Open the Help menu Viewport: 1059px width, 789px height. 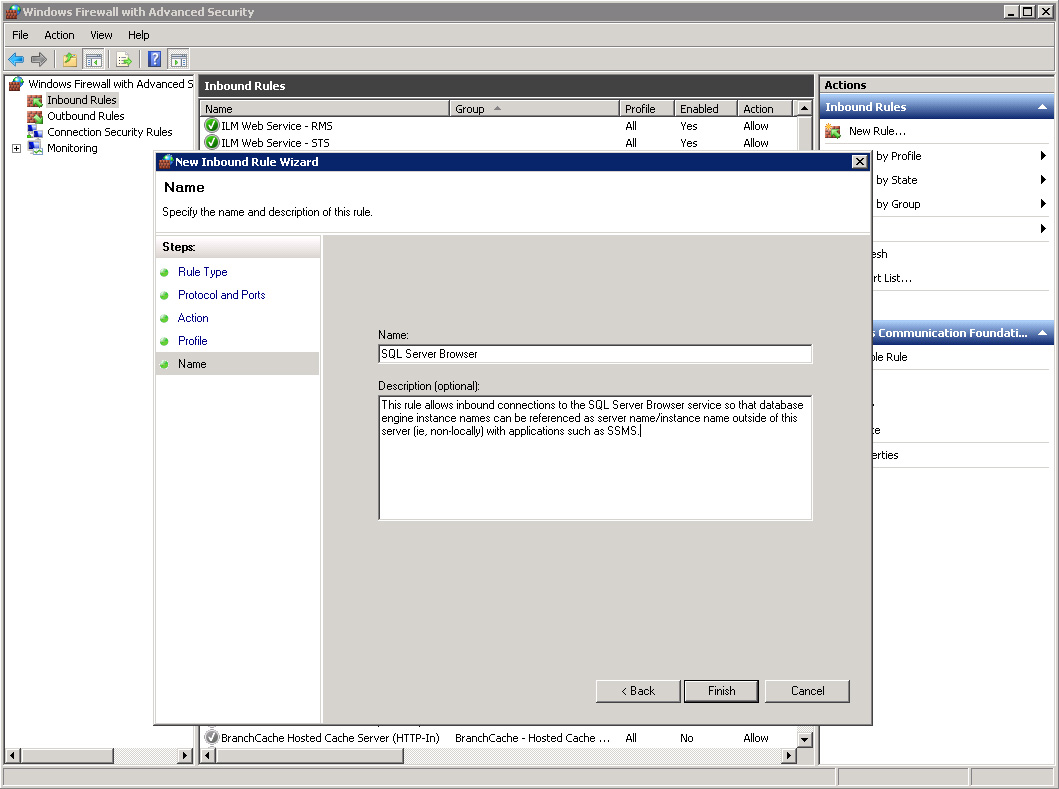tap(138, 35)
